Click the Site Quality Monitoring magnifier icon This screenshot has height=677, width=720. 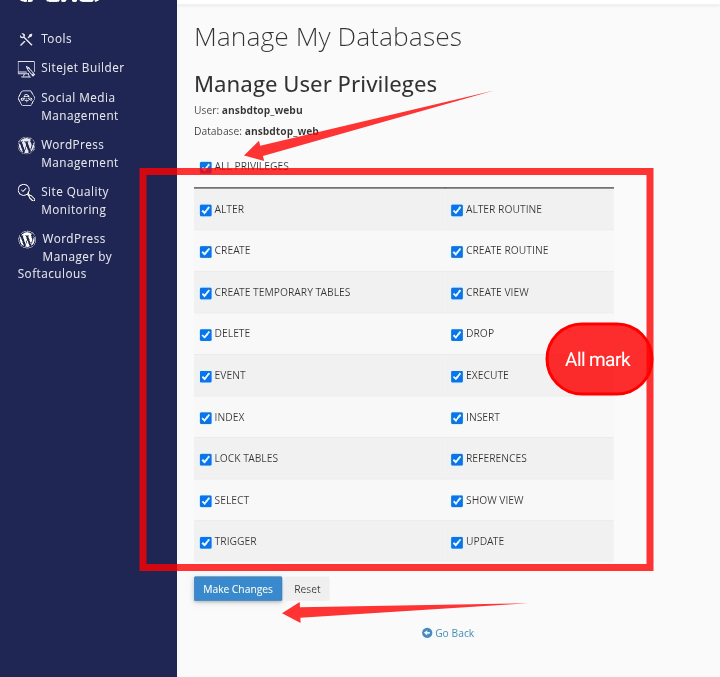point(26,192)
